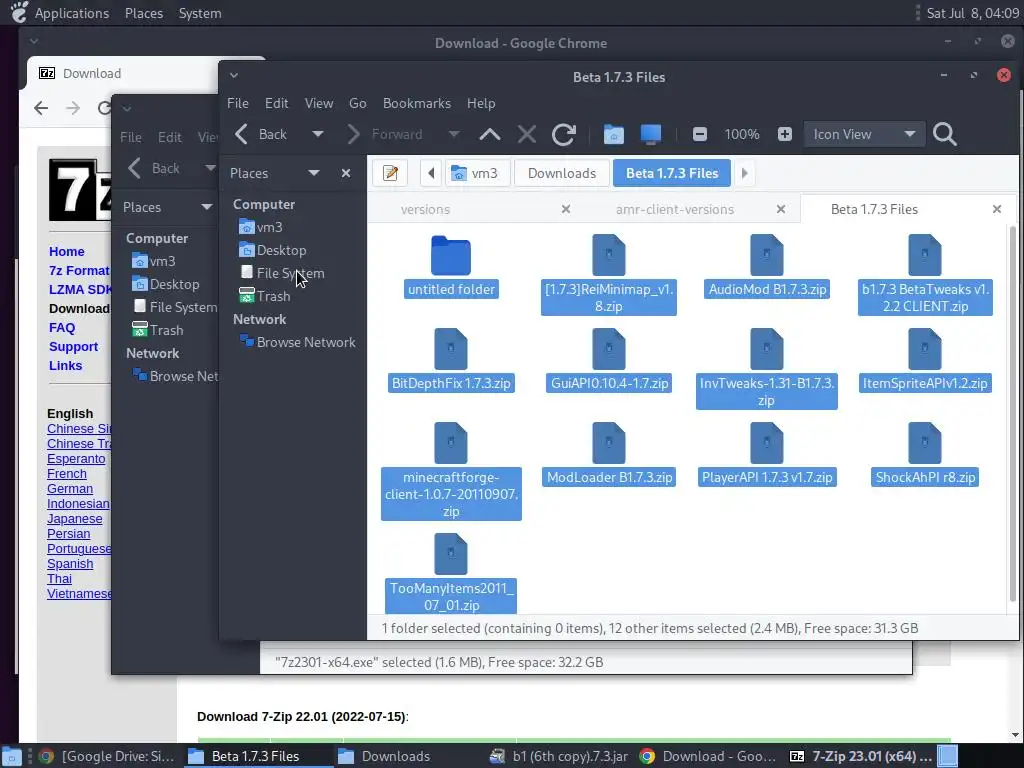Zoom in with the plus button
The width and height of the screenshot is (1024, 768).
[x=784, y=135]
